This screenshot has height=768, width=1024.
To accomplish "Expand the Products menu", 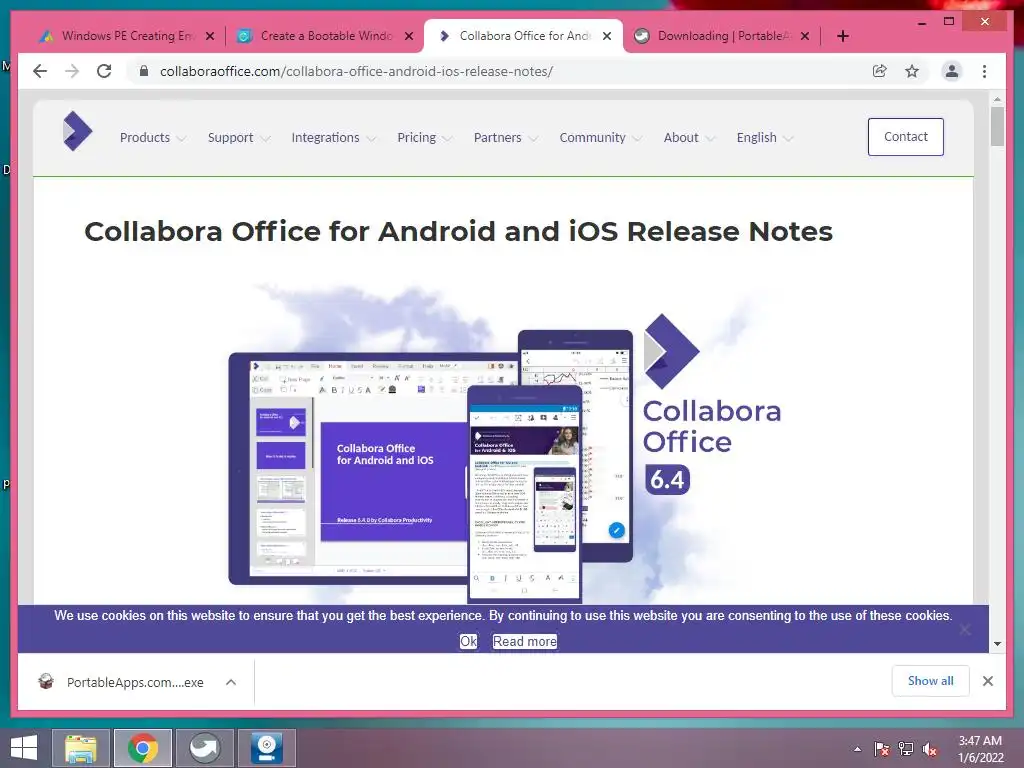I will click(x=153, y=138).
